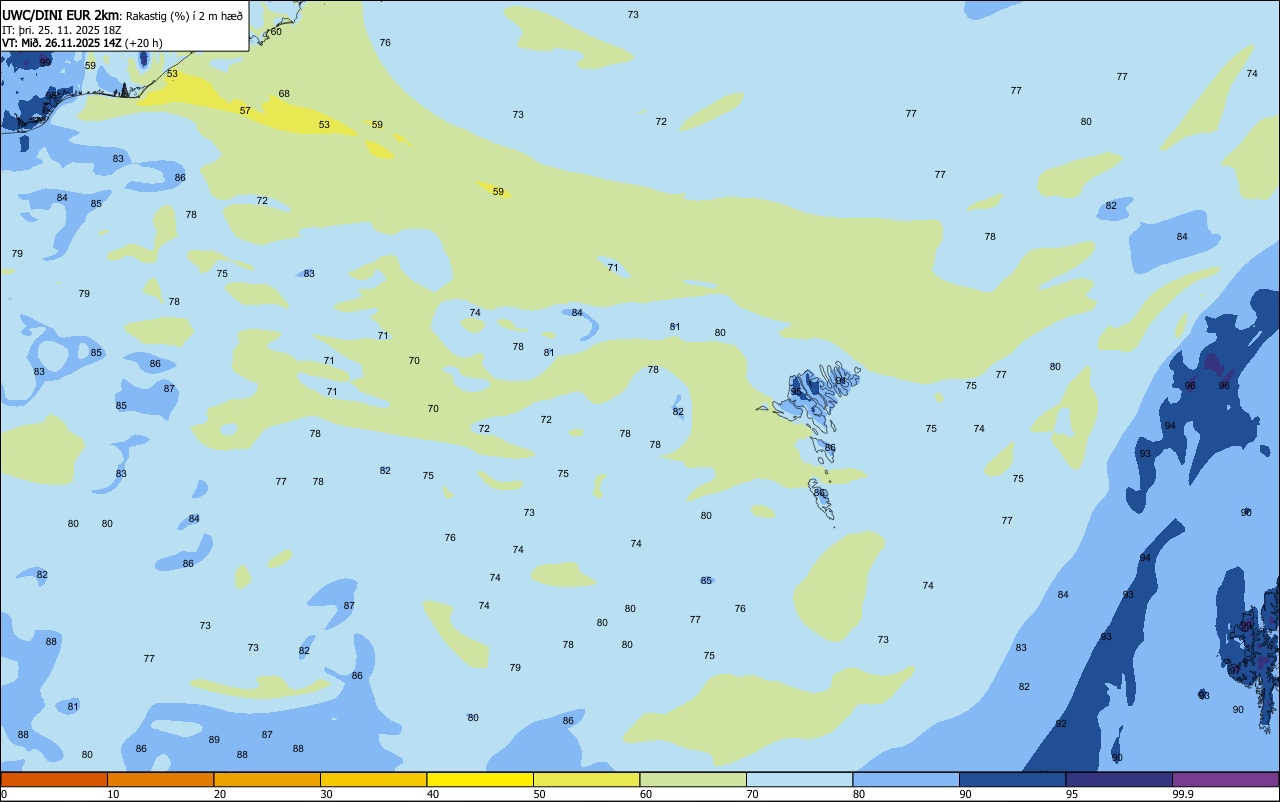Click the 'VT: Mið. 26.11.2025 14Z (+20 h)' line
The height and width of the screenshot is (802, 1280).
[x=82, y=43]
